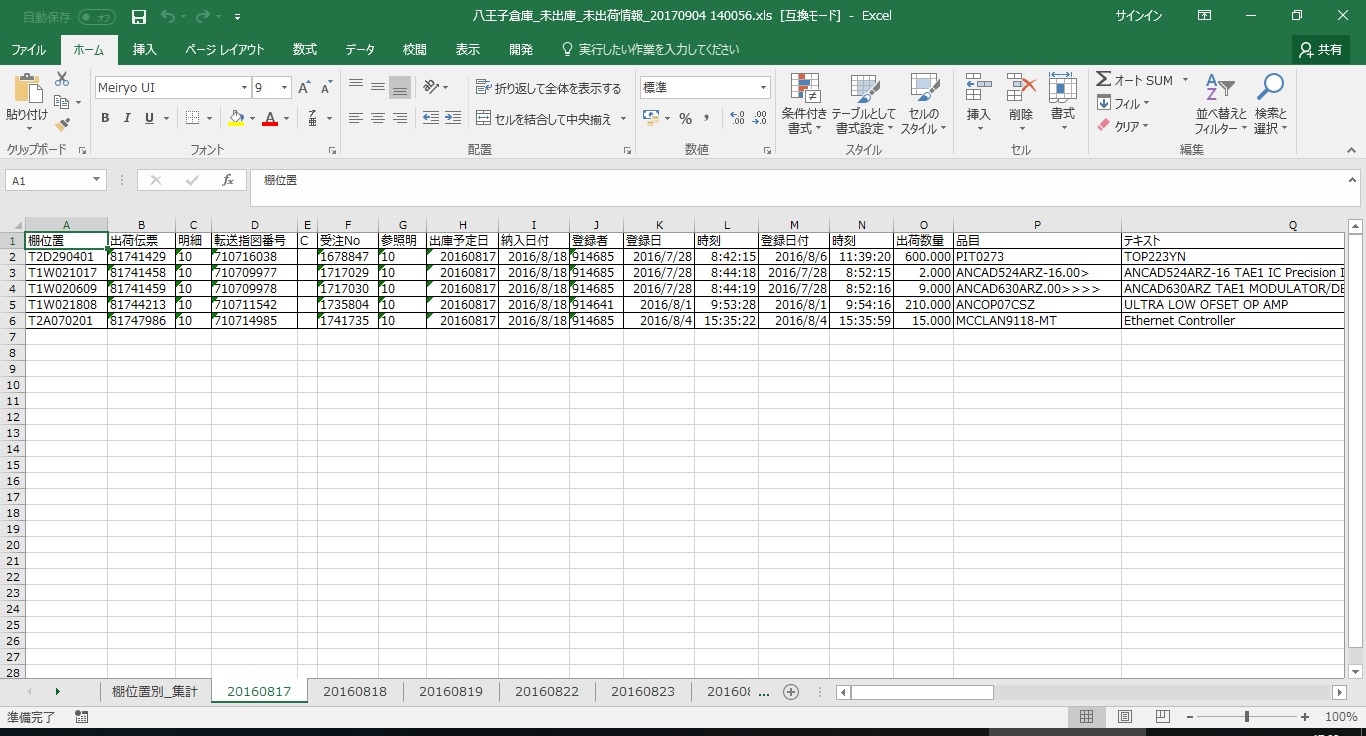Click the horizontal scrollbar thumb
The width and height of the screenshot is (1366, 736).
tap(922, 692)
